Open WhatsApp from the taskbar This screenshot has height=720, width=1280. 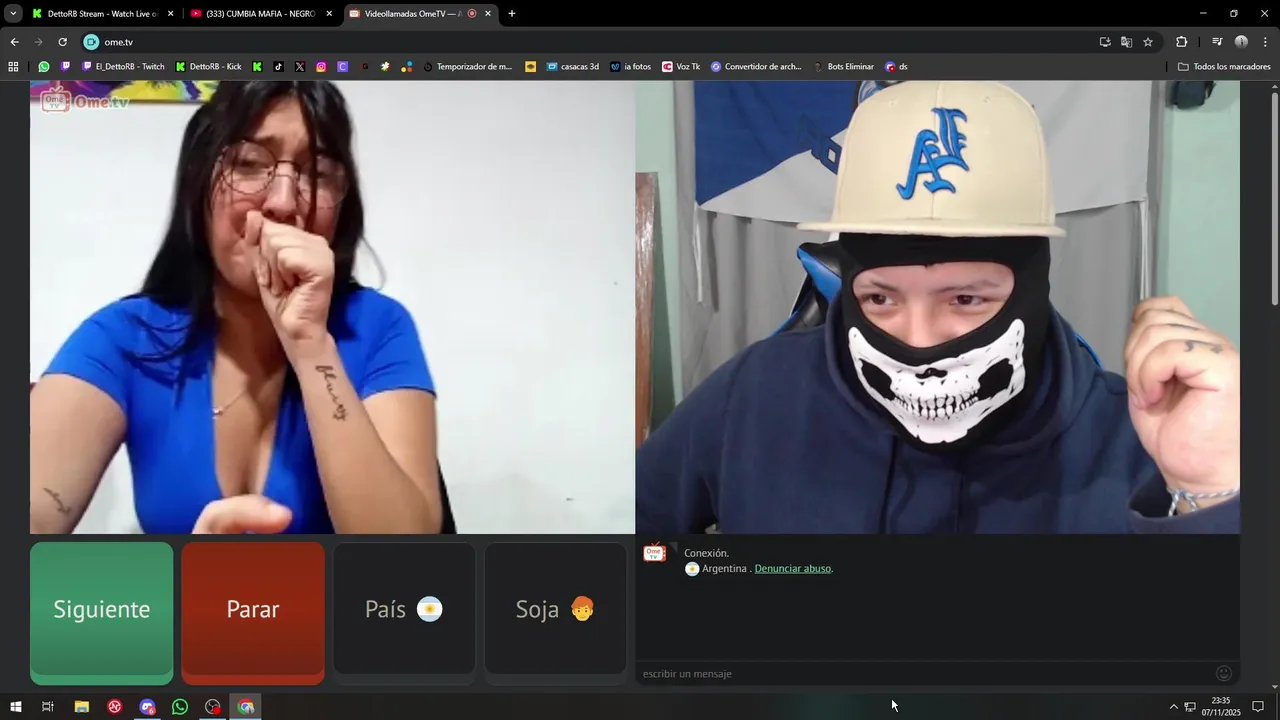(180, 707)
